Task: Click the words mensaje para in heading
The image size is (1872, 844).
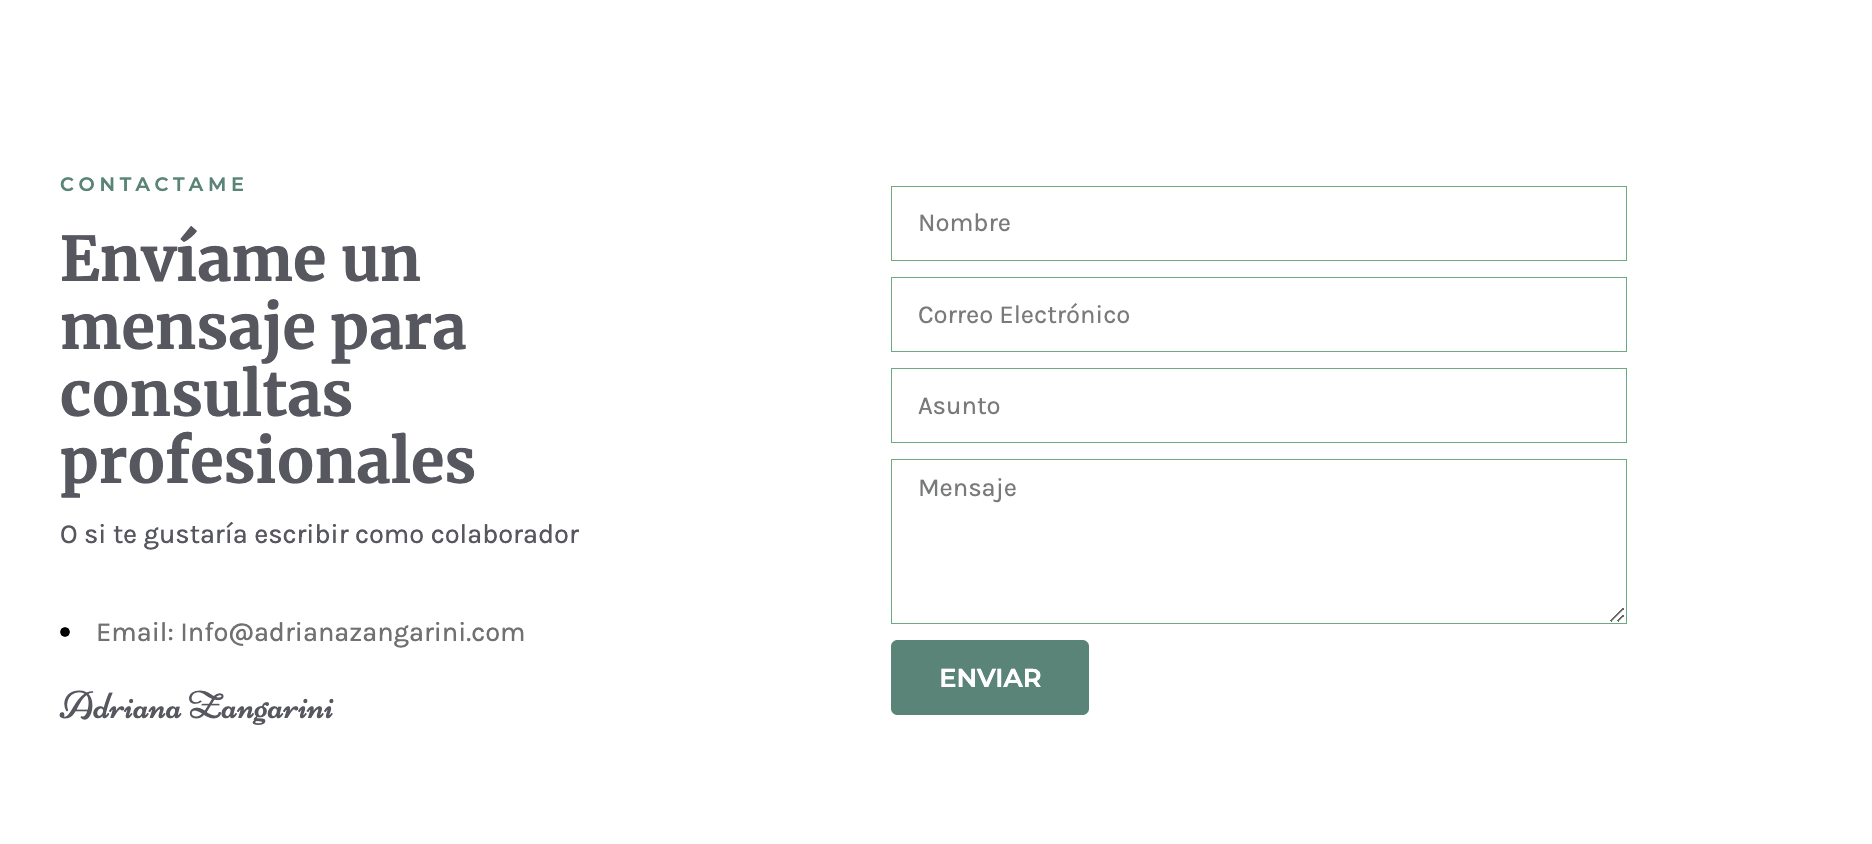Action: click(x=263, y=328)
